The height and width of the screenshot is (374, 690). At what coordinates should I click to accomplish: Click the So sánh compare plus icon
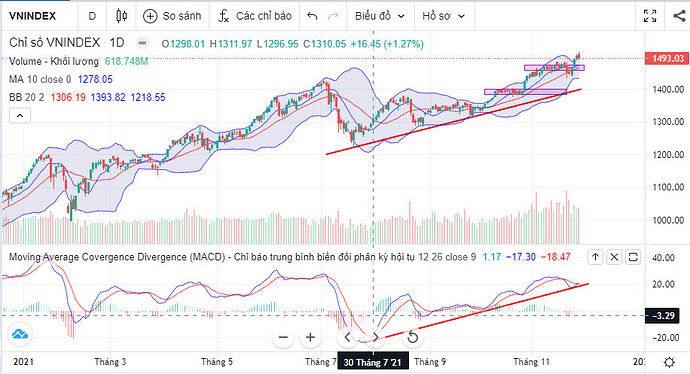pyautogui.click(x=150, y=16)
